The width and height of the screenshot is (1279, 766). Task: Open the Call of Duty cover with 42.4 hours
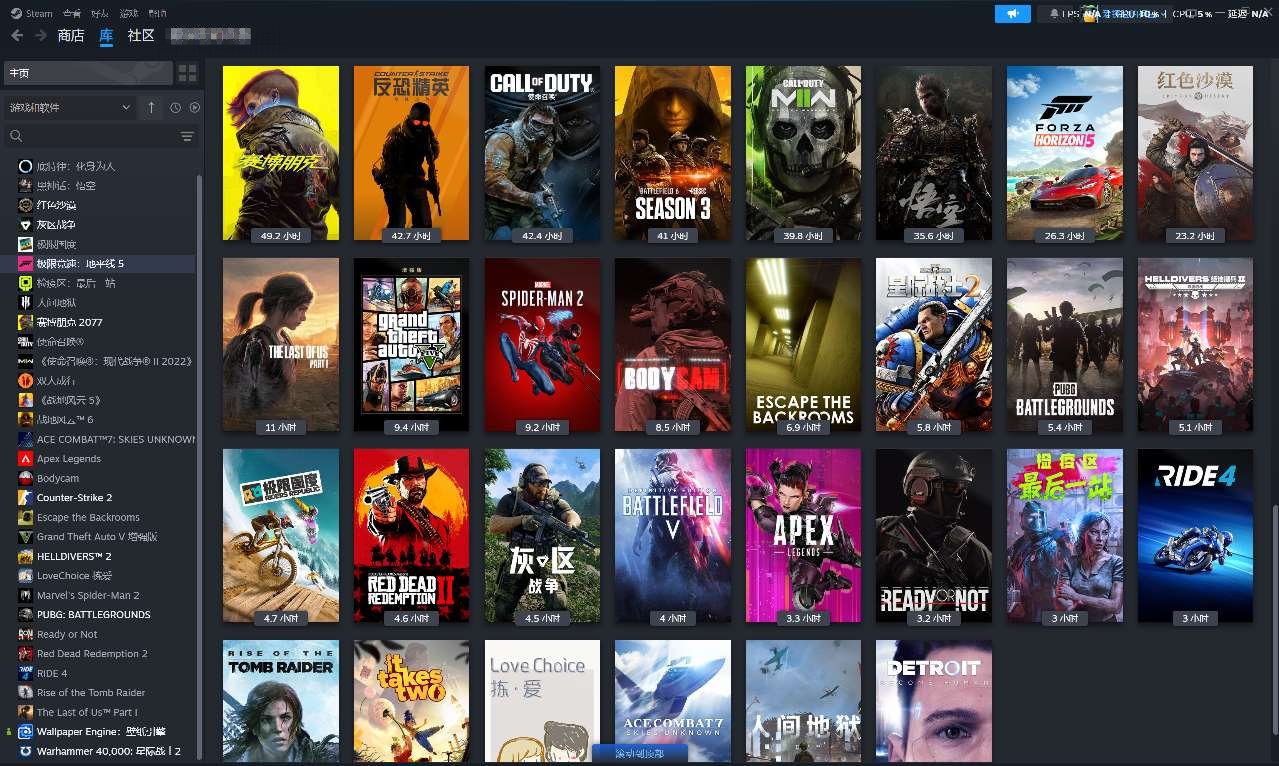pos(542,153)
